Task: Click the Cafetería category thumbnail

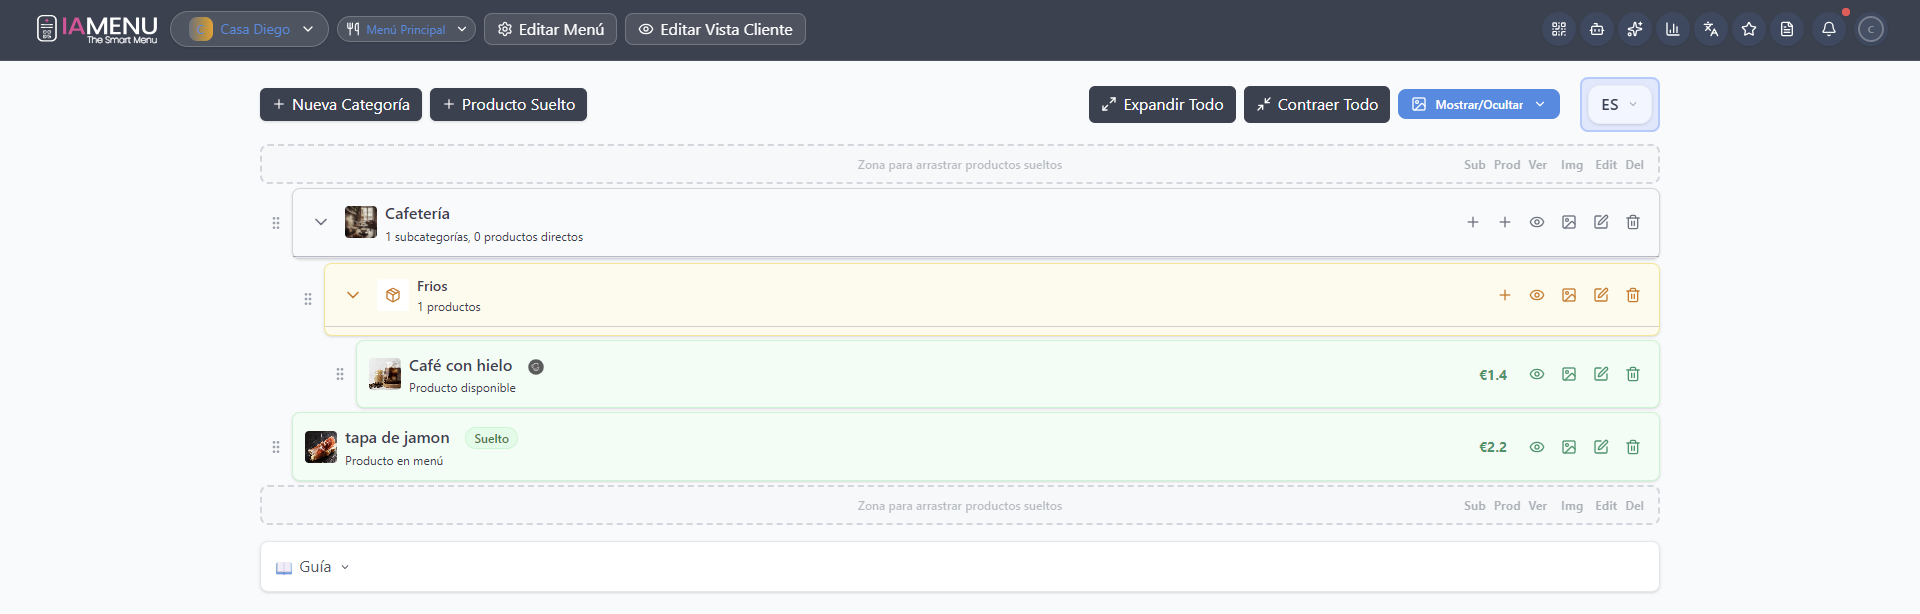Action: (361, 222)
